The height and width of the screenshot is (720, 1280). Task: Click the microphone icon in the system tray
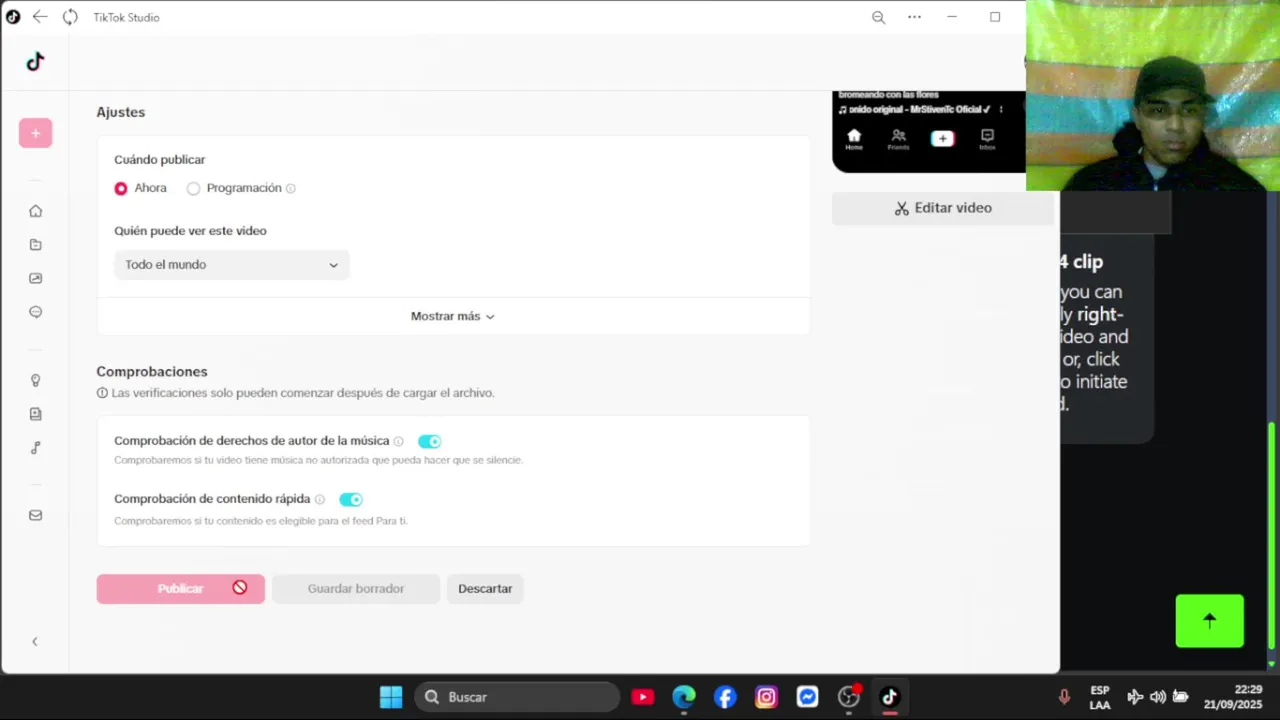1064,697
